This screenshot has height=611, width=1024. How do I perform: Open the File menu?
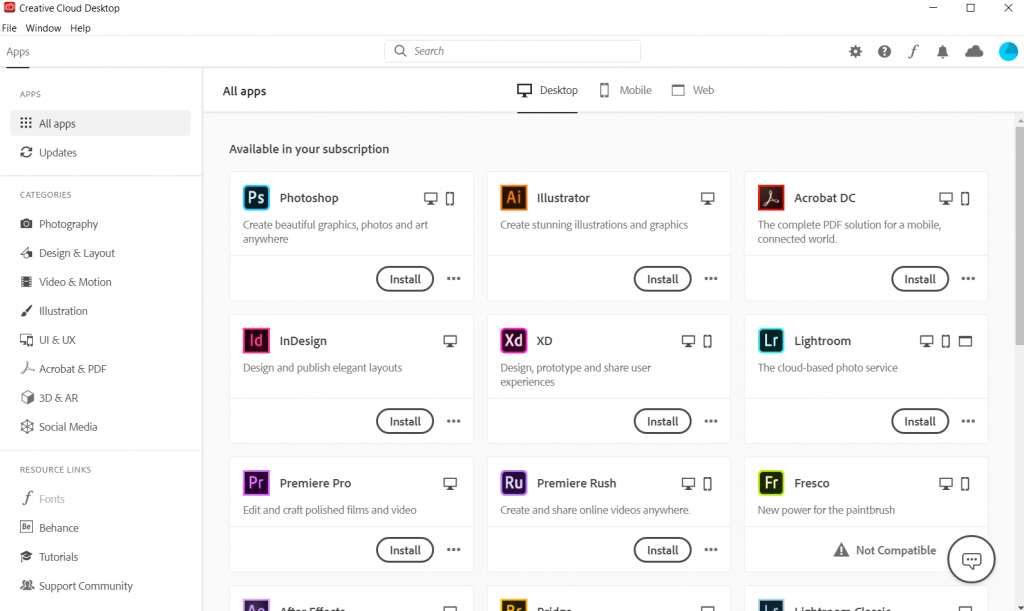tap(9, 28)
